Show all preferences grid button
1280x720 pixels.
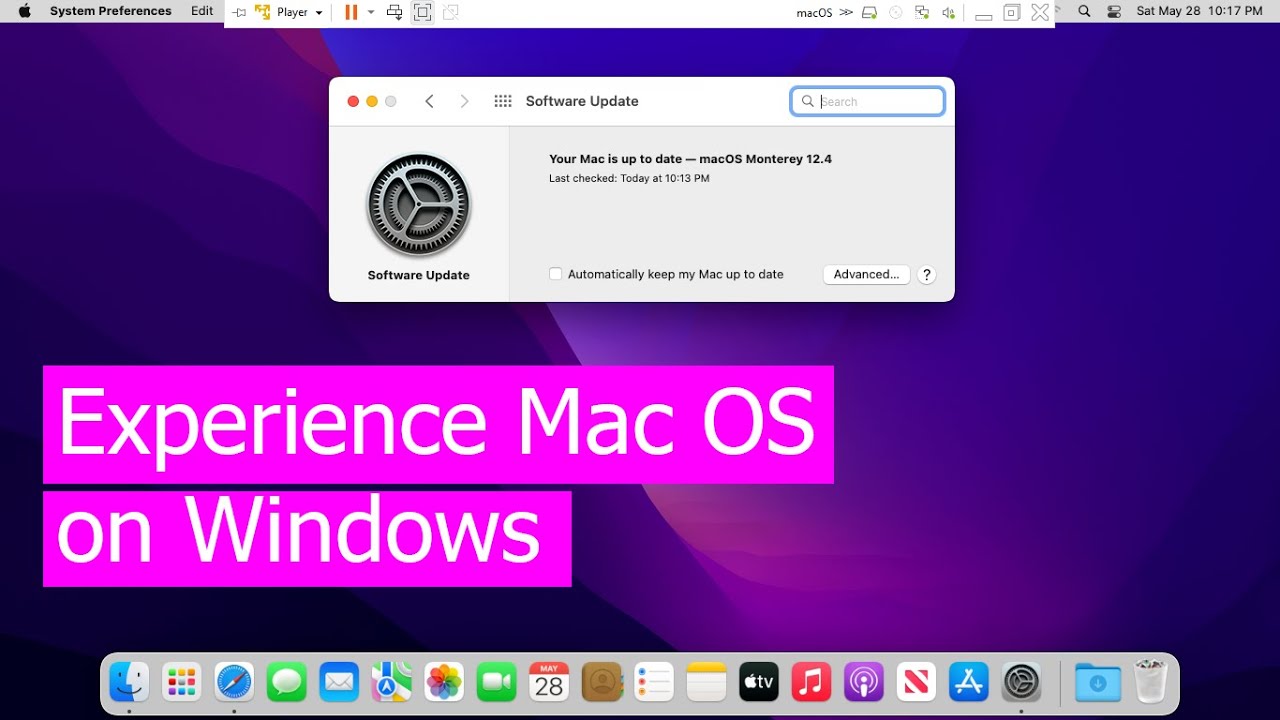[503, 101]
